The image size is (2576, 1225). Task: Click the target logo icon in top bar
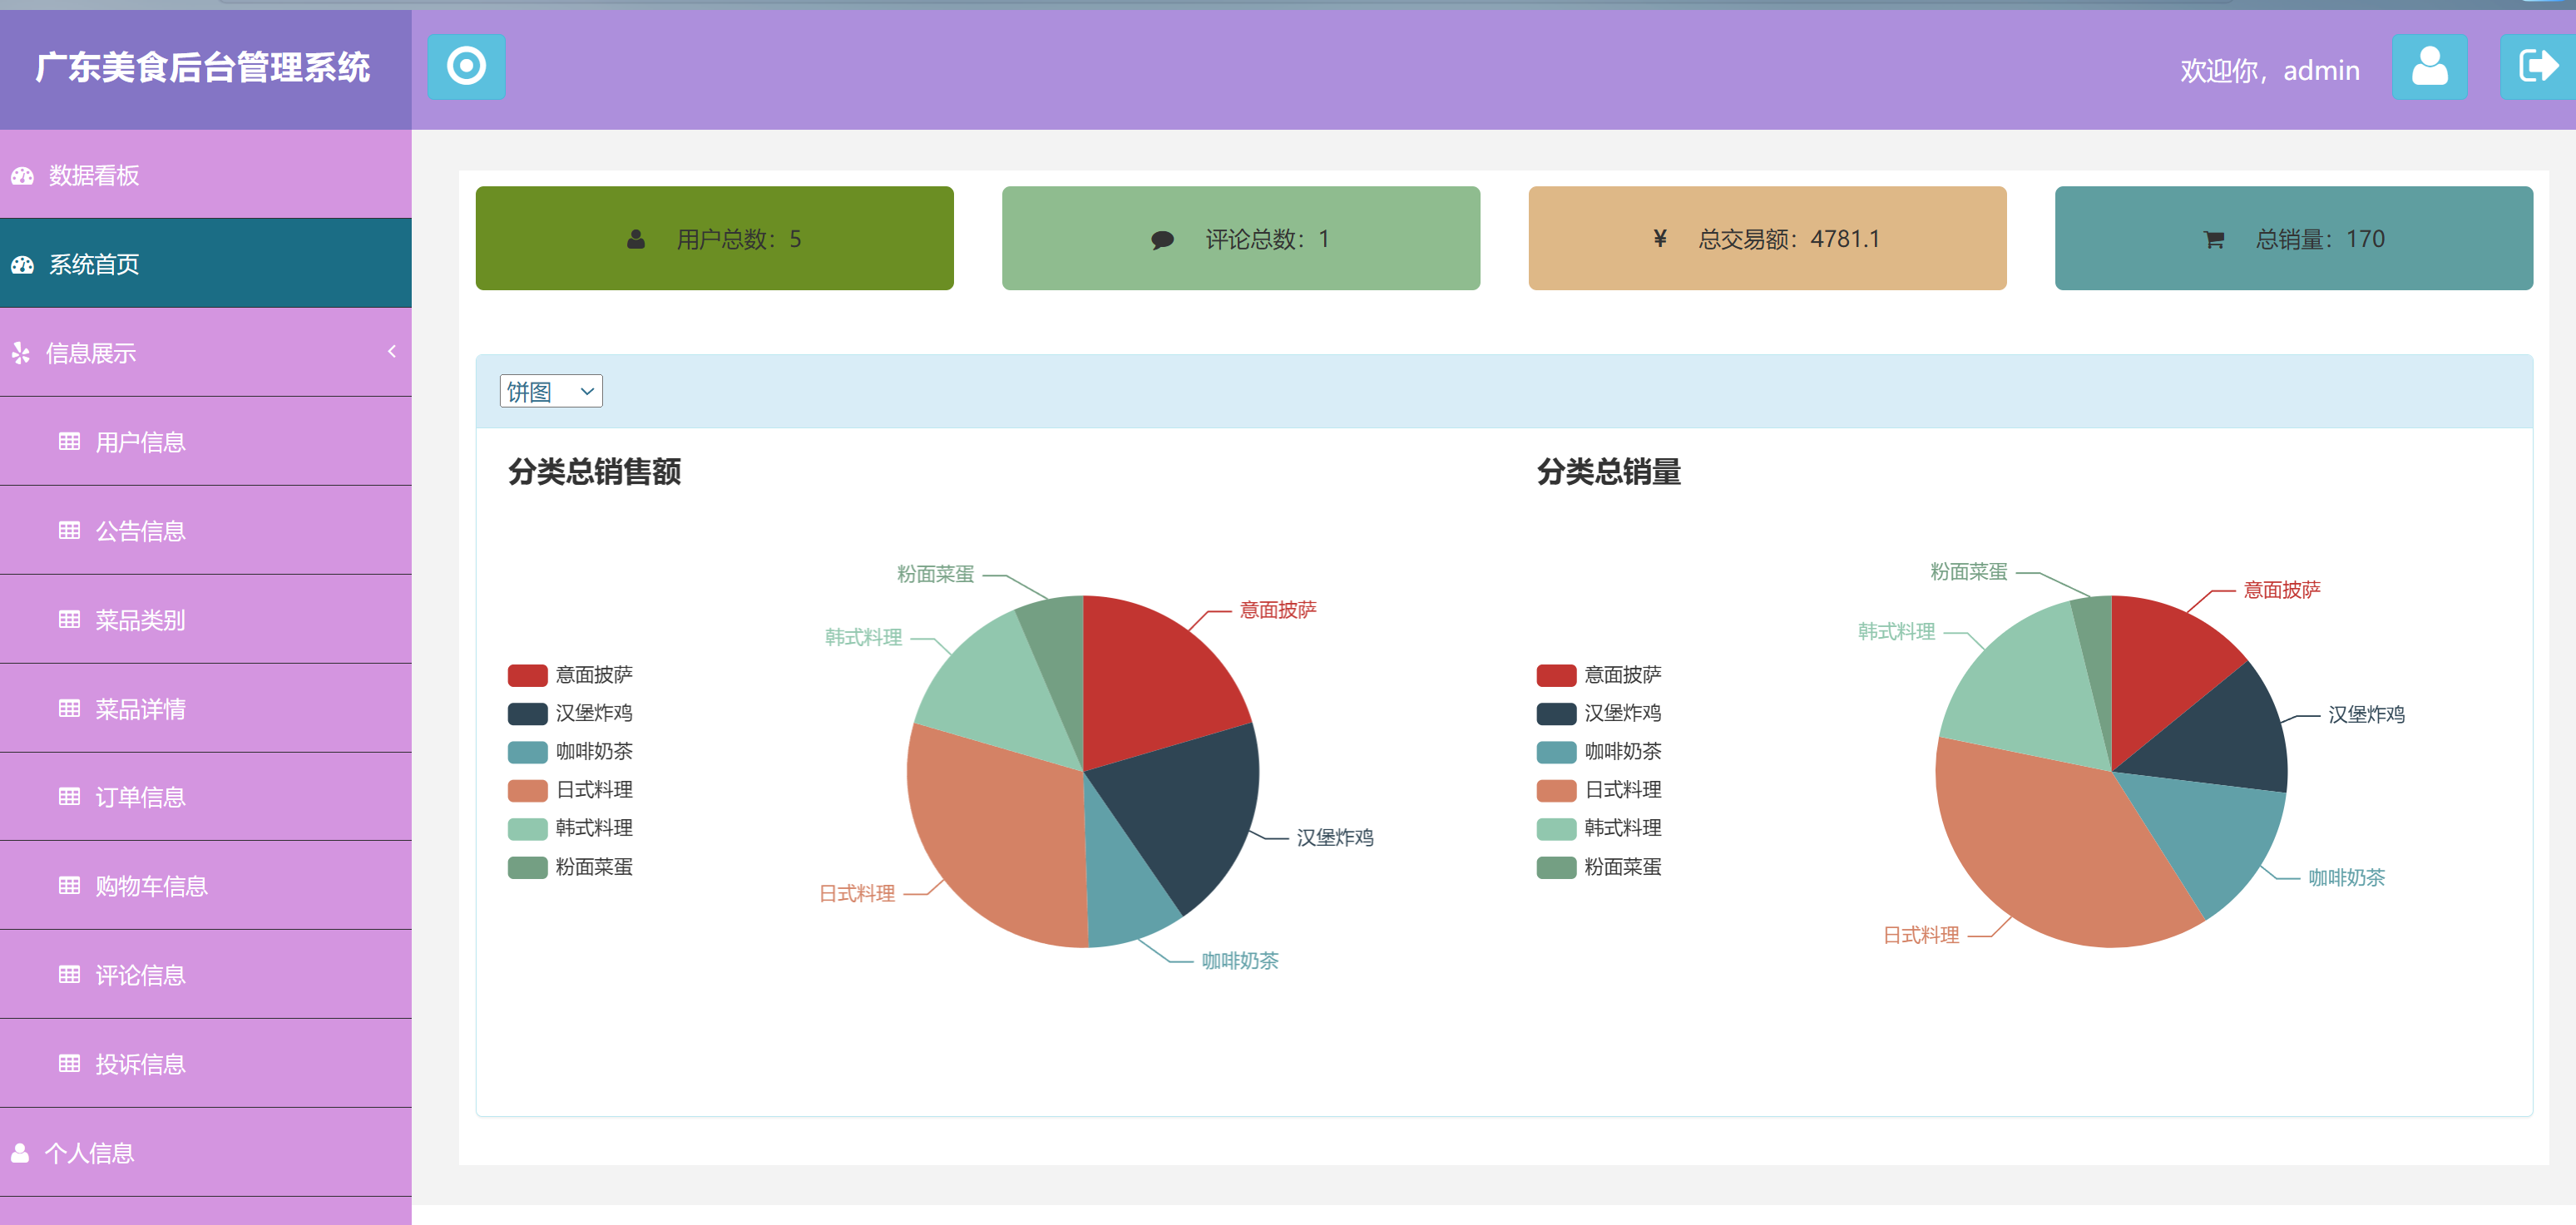466,67
